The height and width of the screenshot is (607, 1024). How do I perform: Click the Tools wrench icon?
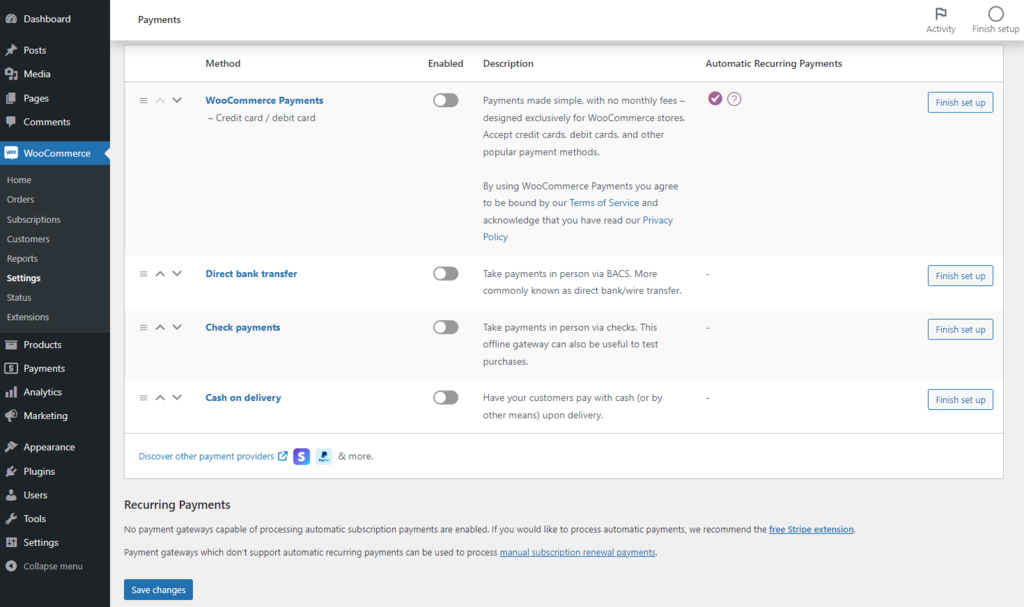click(x=11, y=519)
